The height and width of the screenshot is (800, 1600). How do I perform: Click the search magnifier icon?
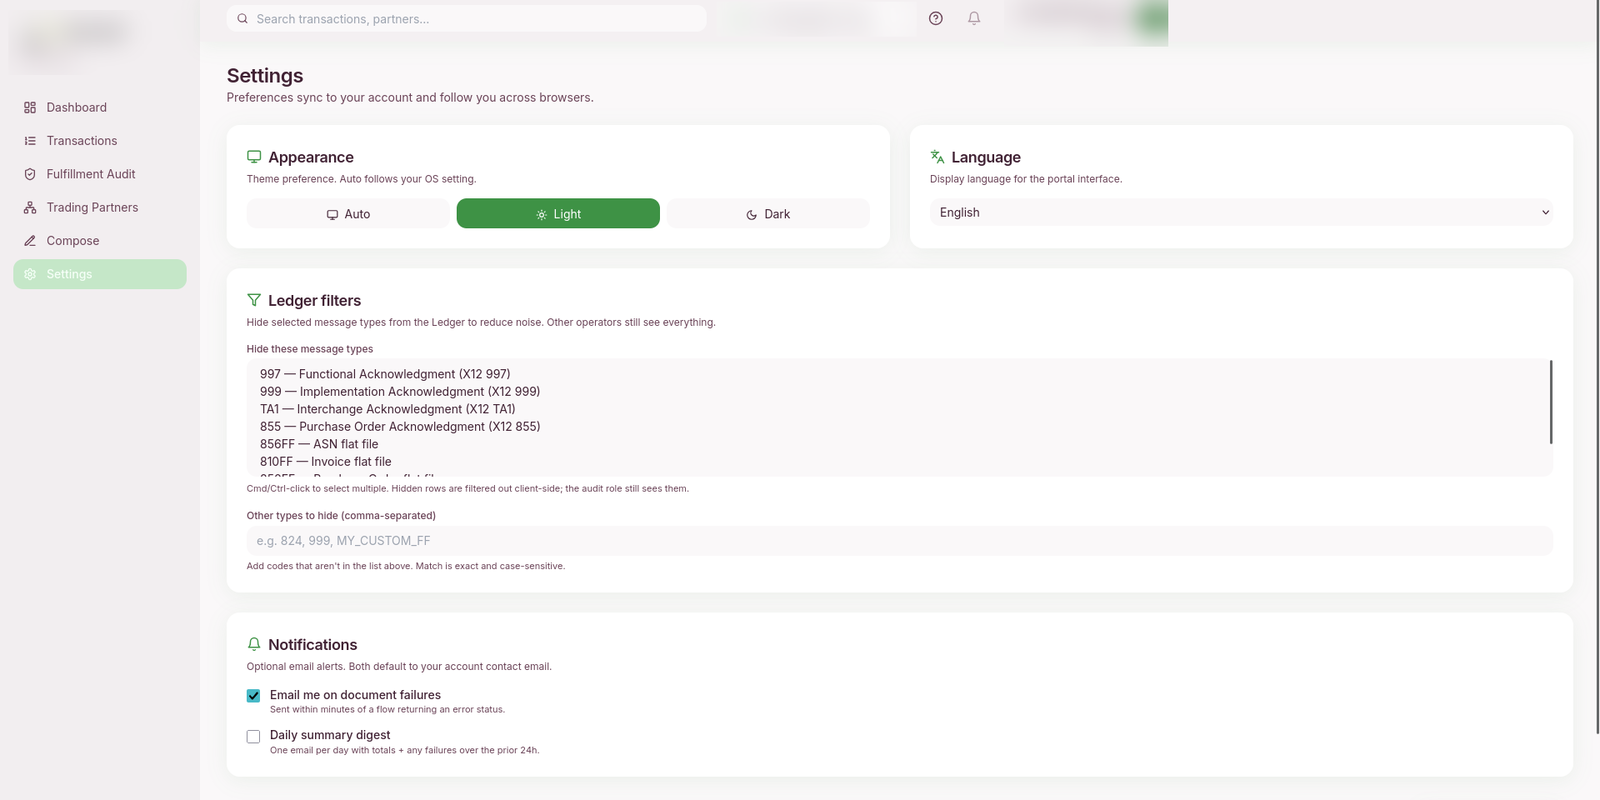pyautogui.click(x=242, y=19)
